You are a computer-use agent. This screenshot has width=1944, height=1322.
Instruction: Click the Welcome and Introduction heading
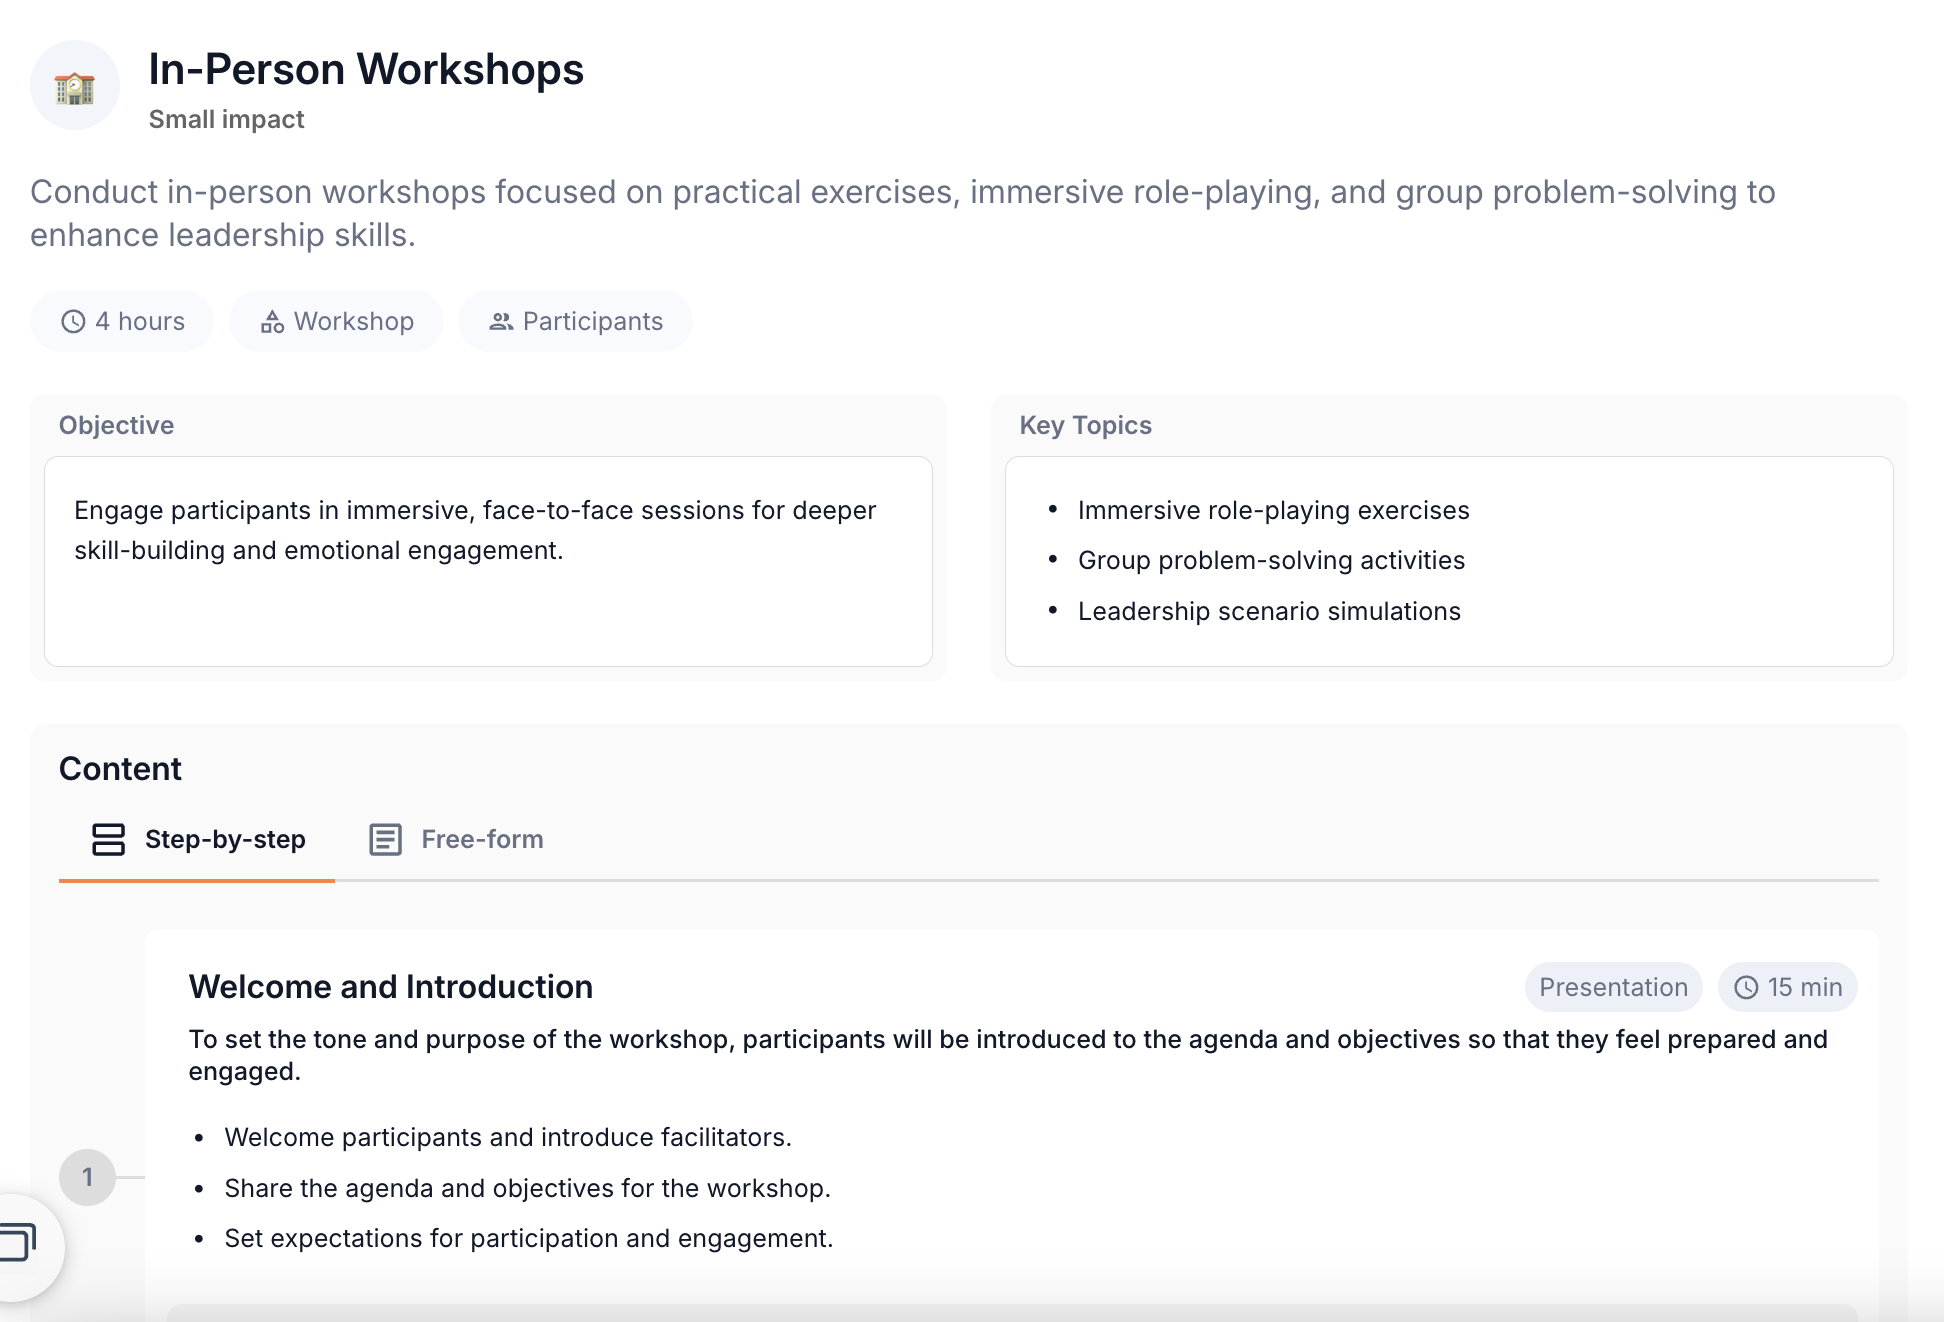pos(390,987)
